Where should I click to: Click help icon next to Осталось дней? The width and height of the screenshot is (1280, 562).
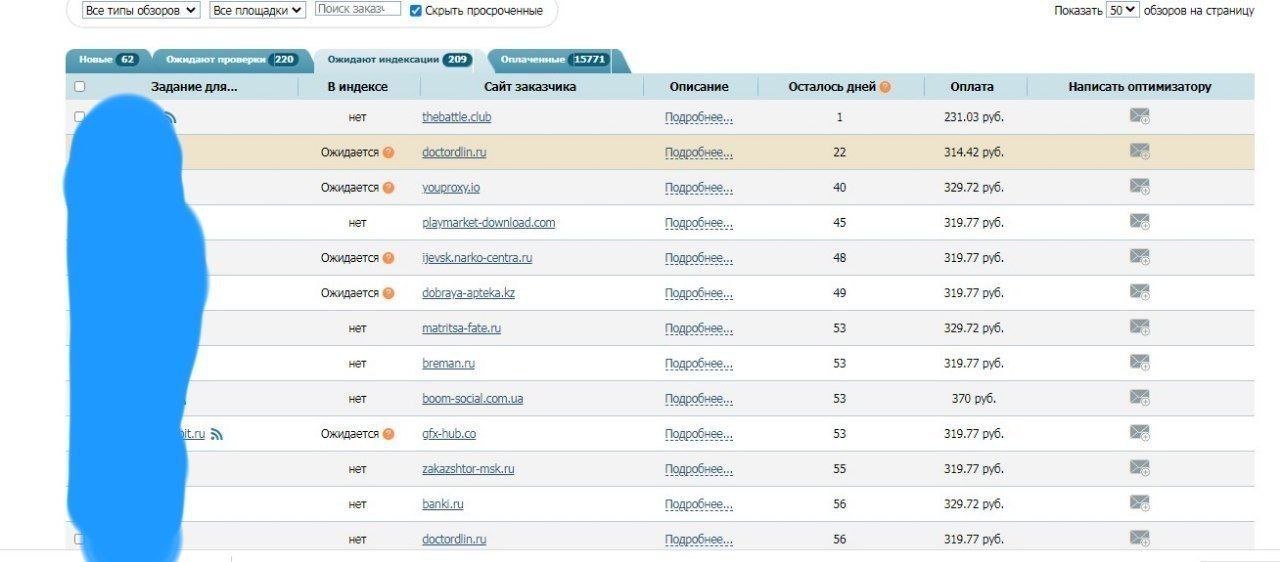pos(885,87)
